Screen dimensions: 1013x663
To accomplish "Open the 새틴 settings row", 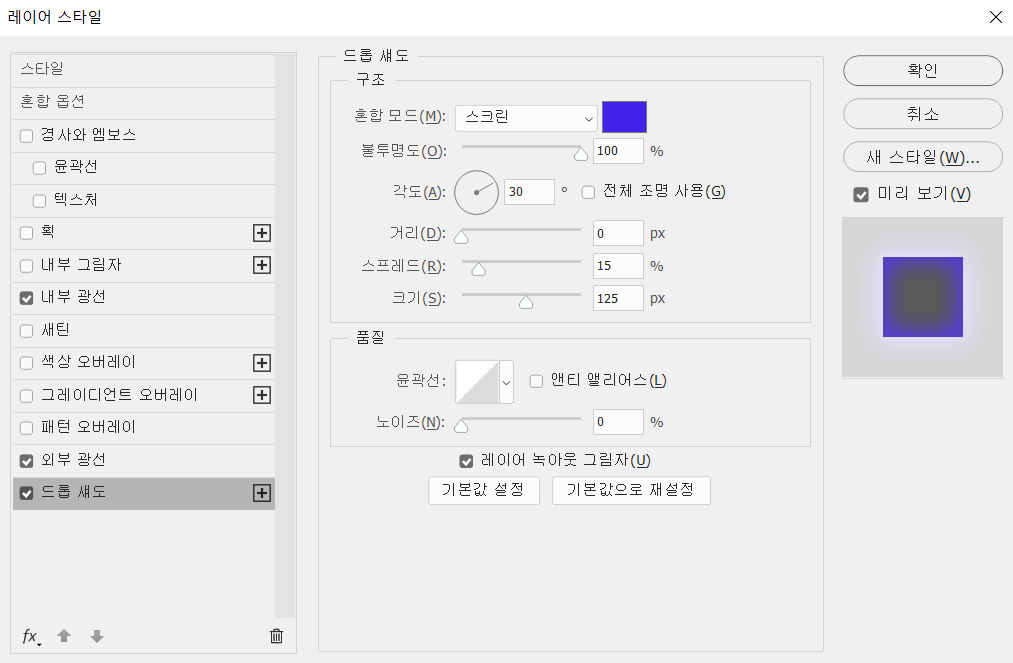I will (x=143, y=330).
